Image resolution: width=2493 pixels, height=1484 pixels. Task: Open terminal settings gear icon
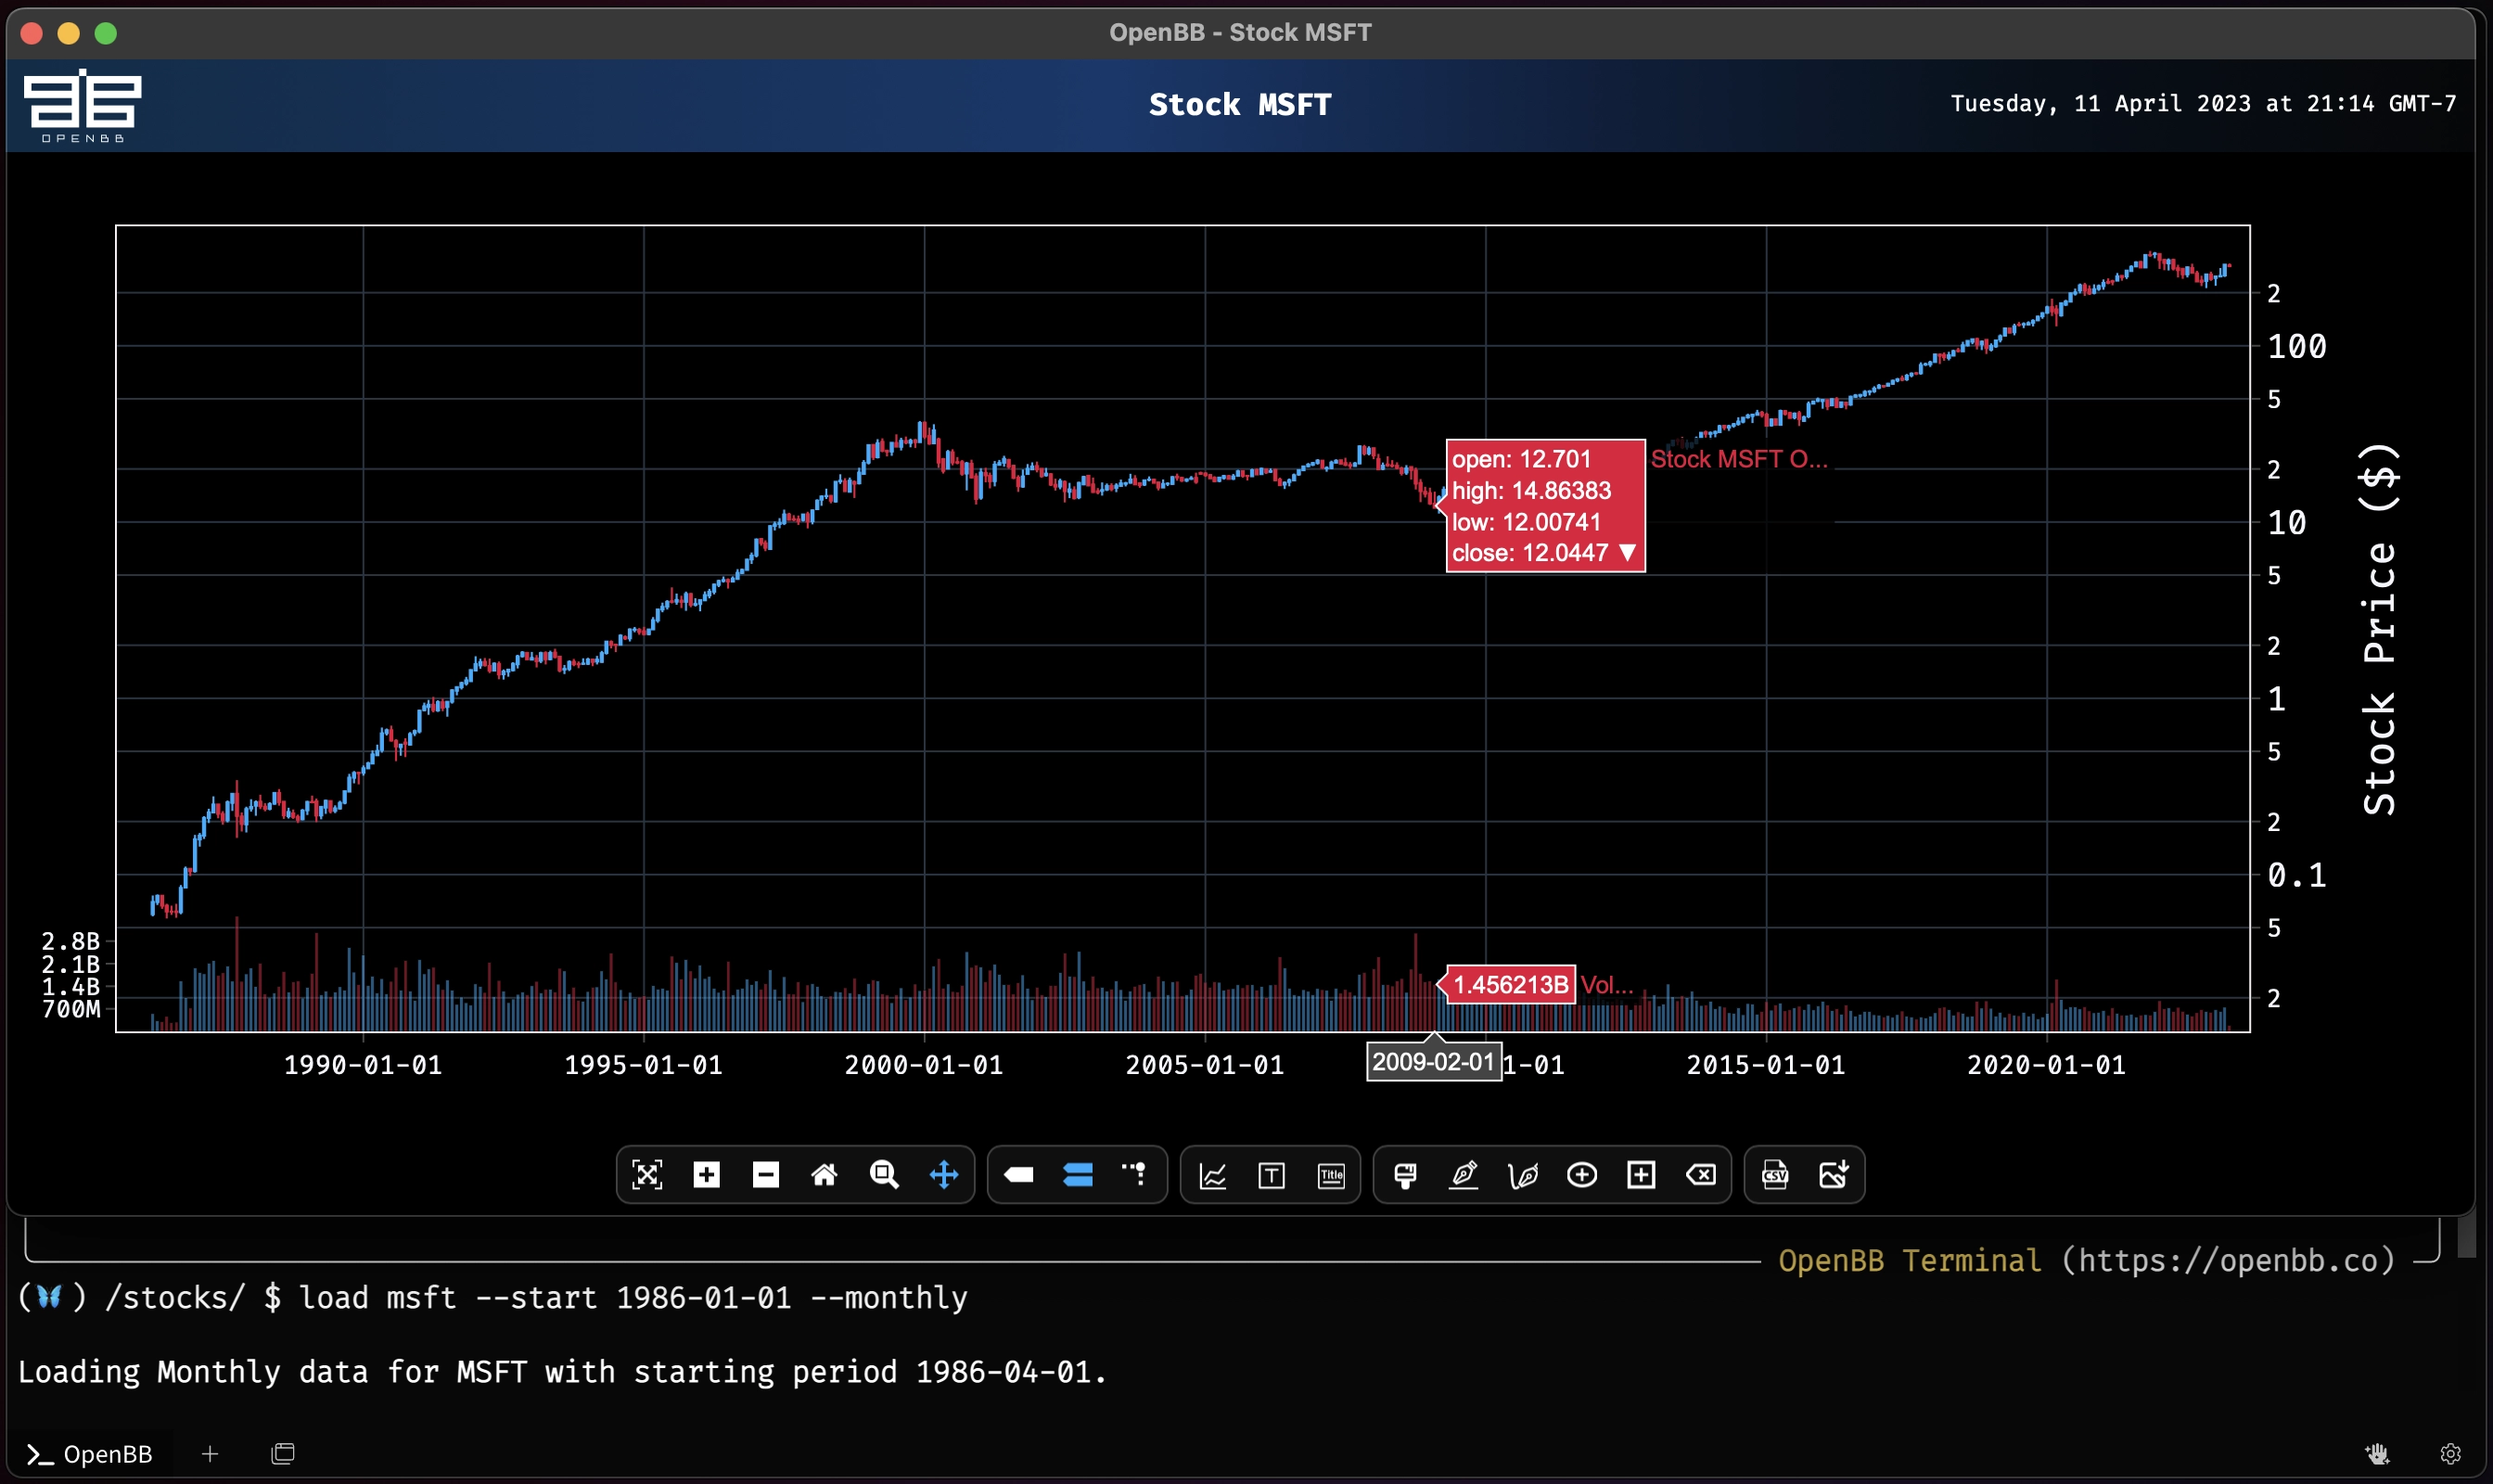(2450, 1453)
